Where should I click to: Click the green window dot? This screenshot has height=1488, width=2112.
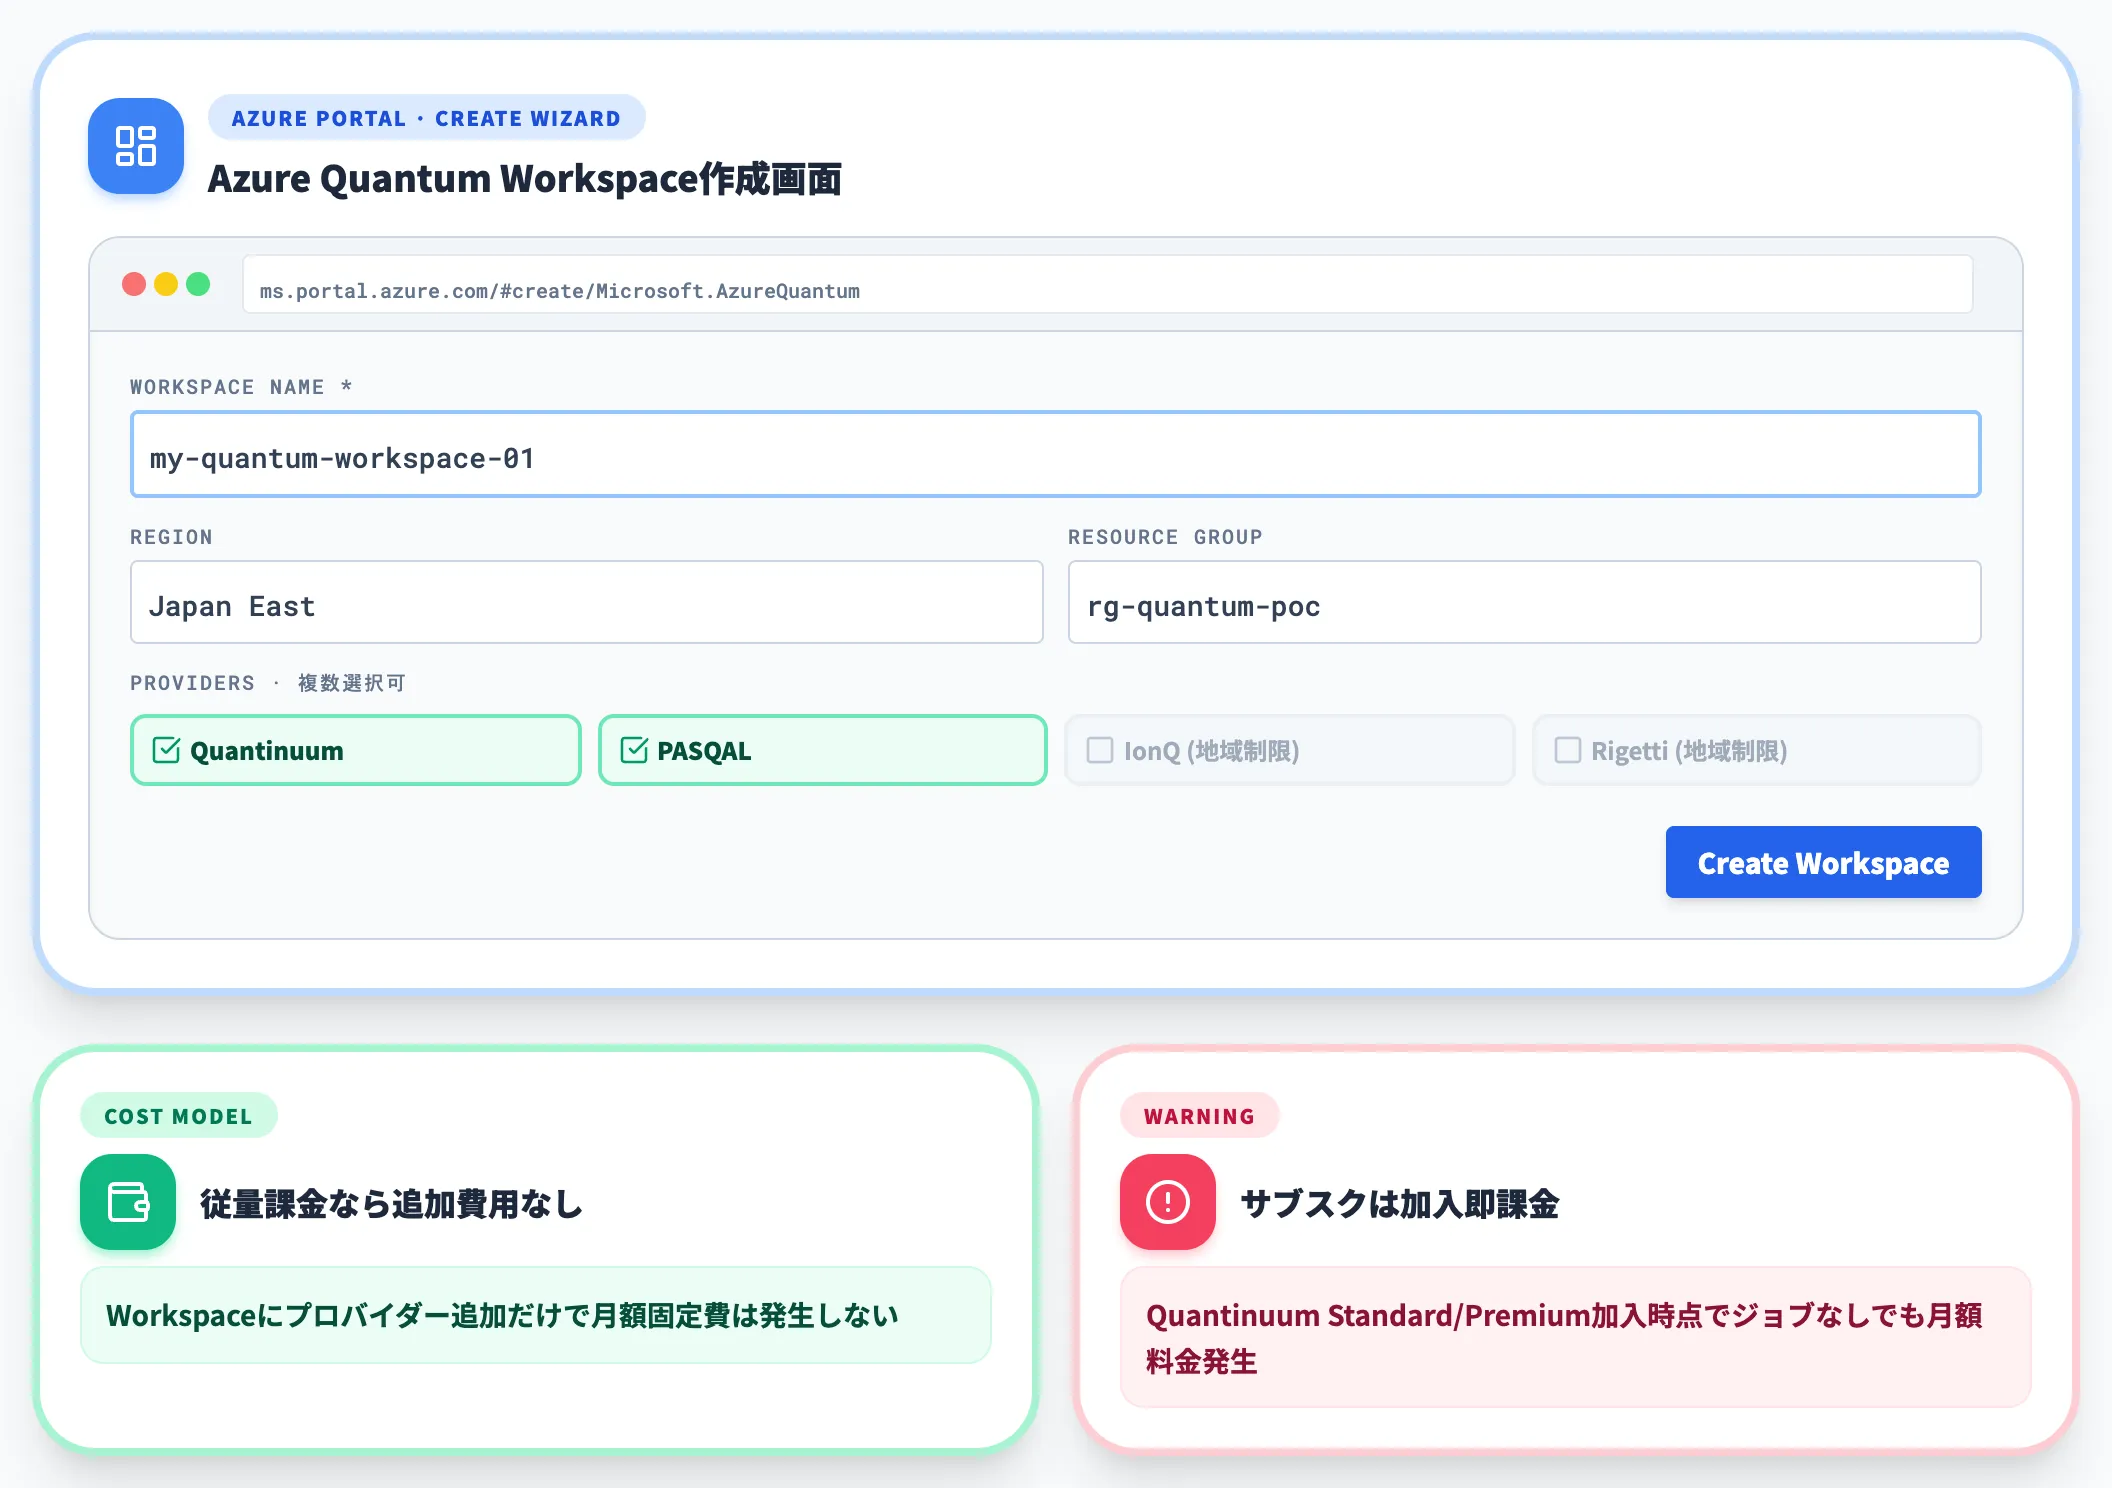(x=198, y=284)
